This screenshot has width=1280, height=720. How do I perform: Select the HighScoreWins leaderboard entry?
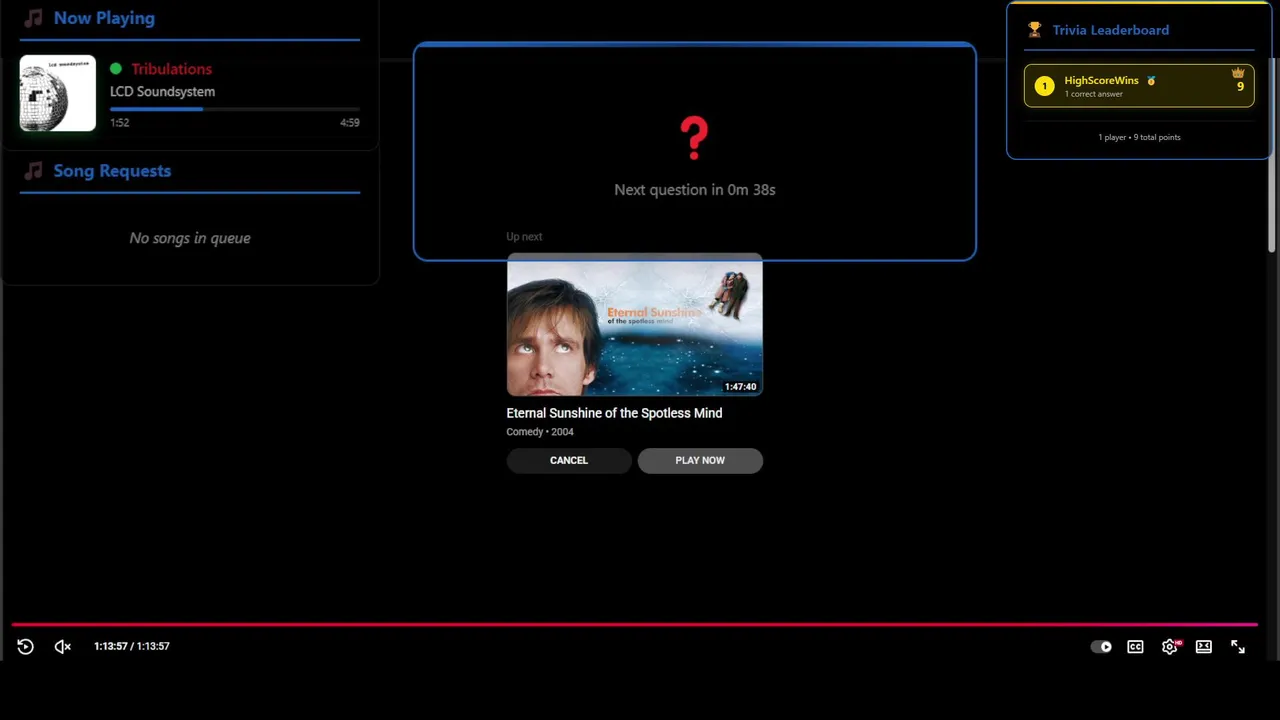pyautogui.click(x=1139, y=86)
